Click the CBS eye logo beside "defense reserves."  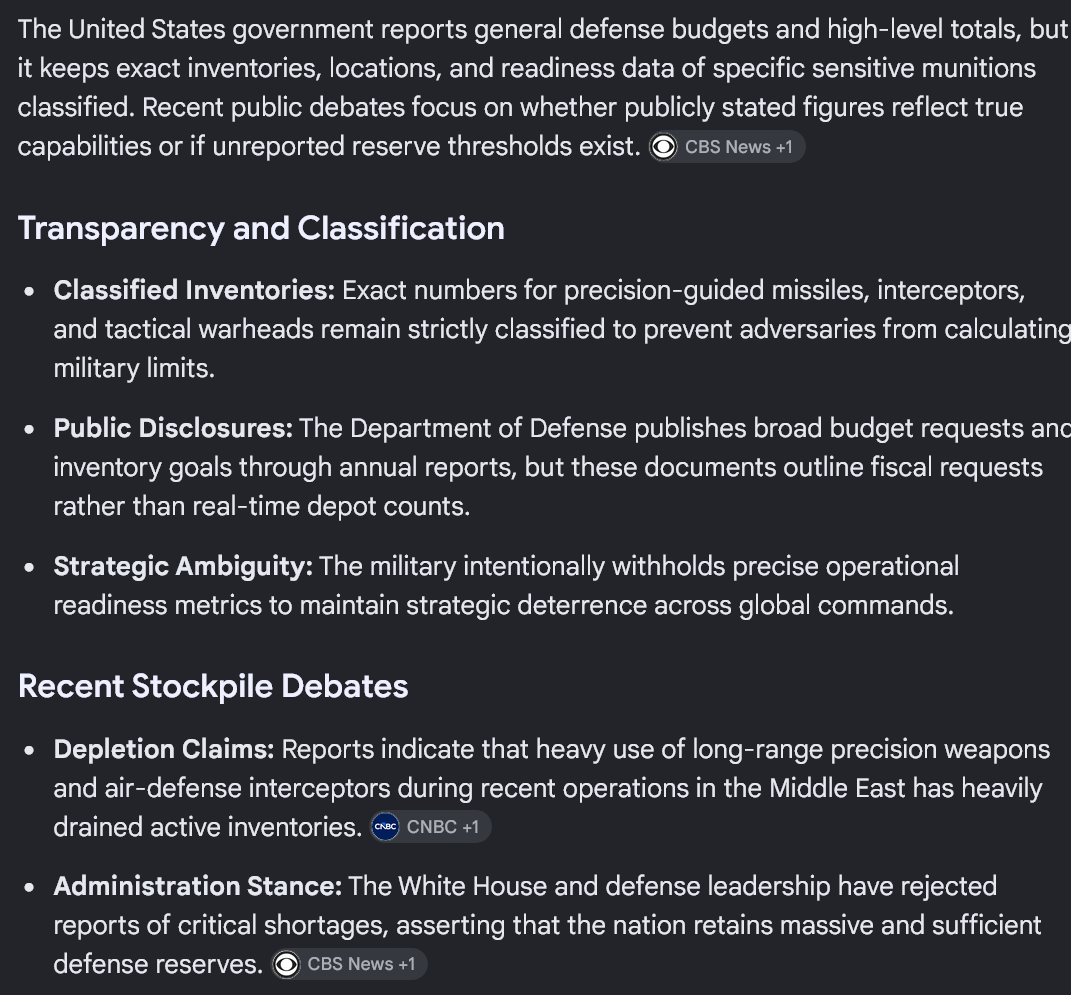point(286,964)
